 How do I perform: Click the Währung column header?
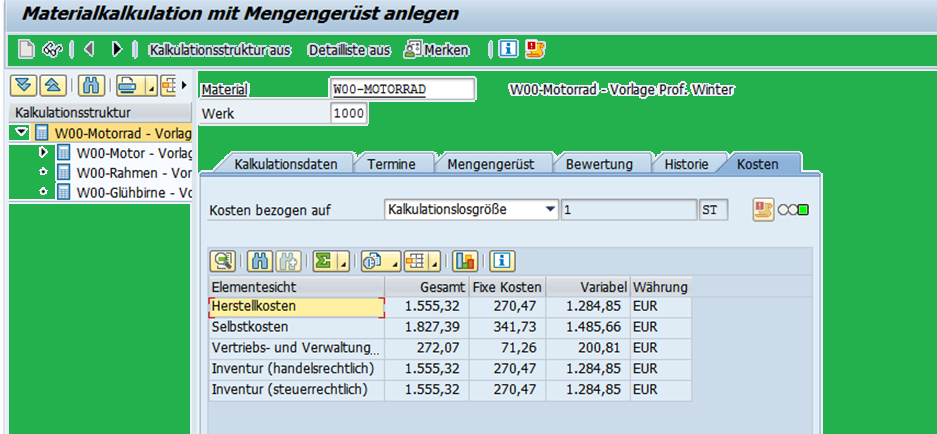click(662, 287)
